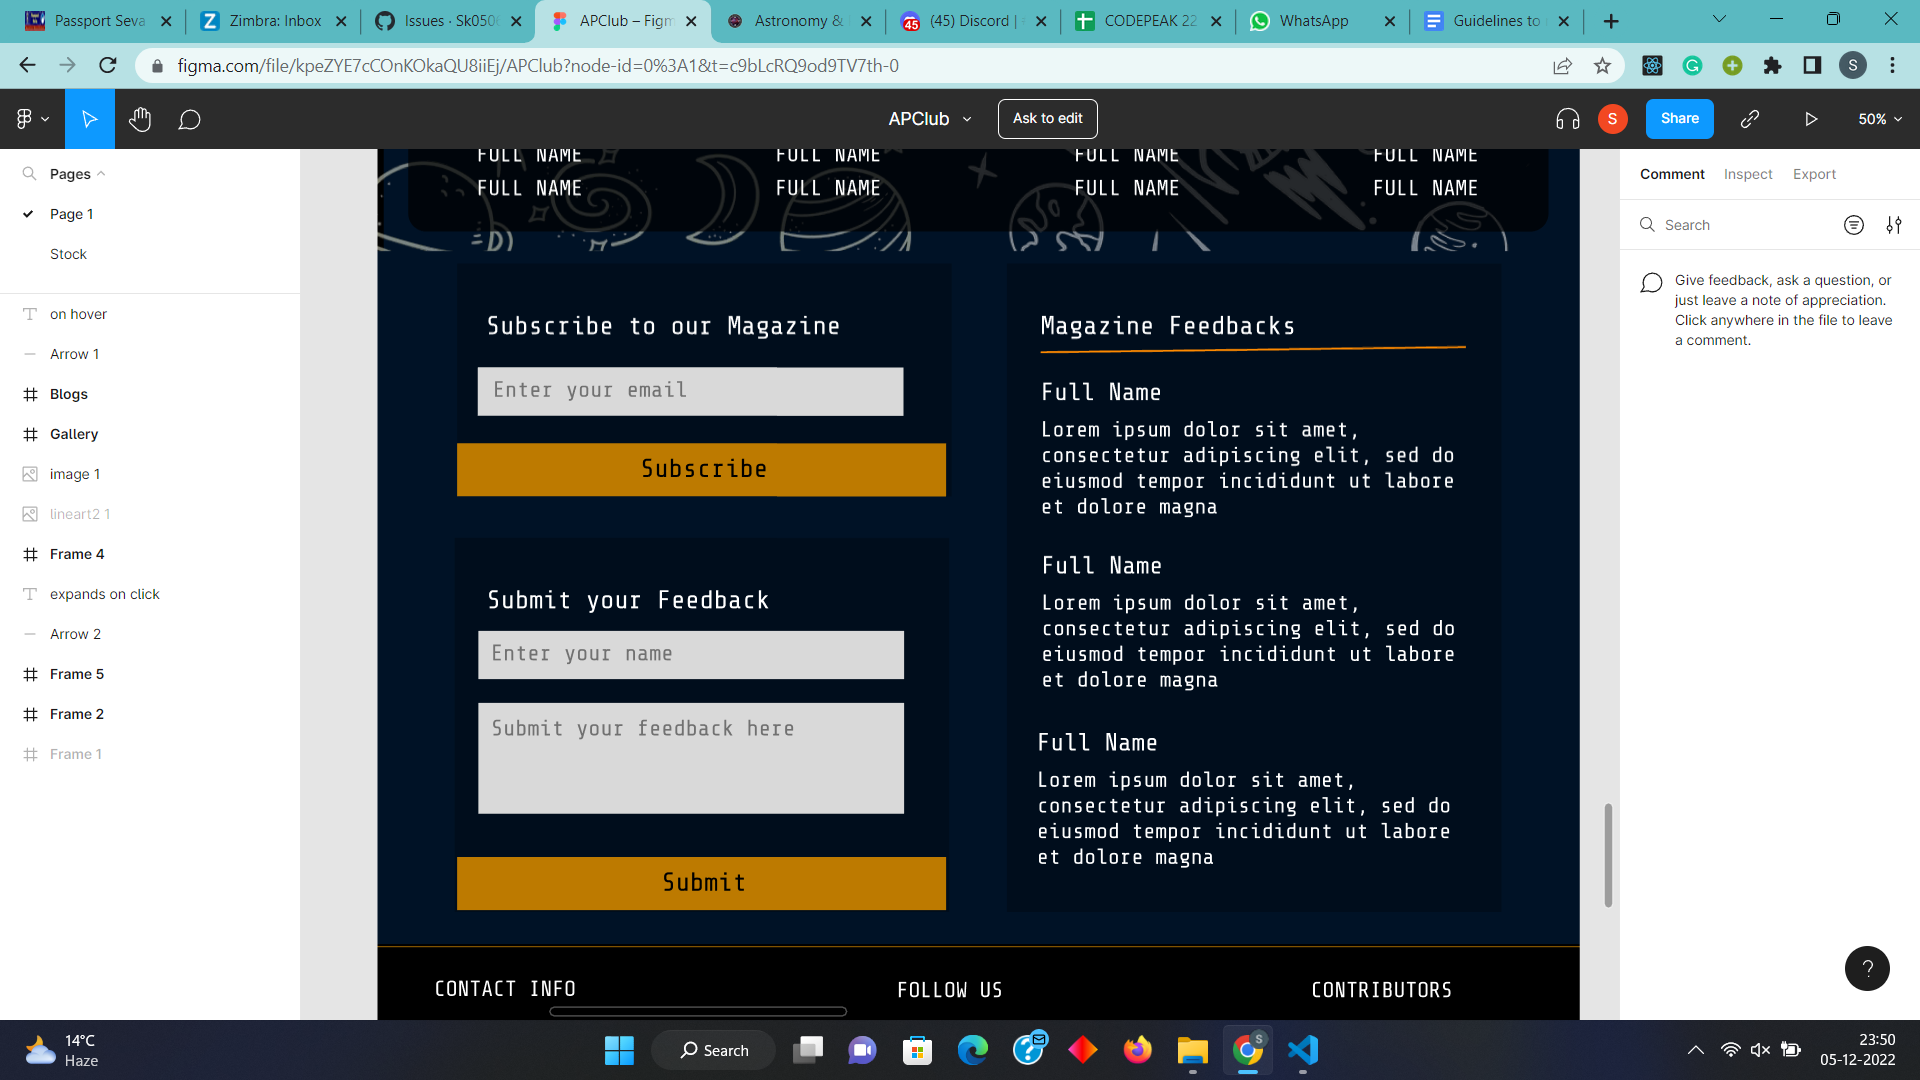
Task: Click the orange Submit button on canvas
Action: click(701, 883)
